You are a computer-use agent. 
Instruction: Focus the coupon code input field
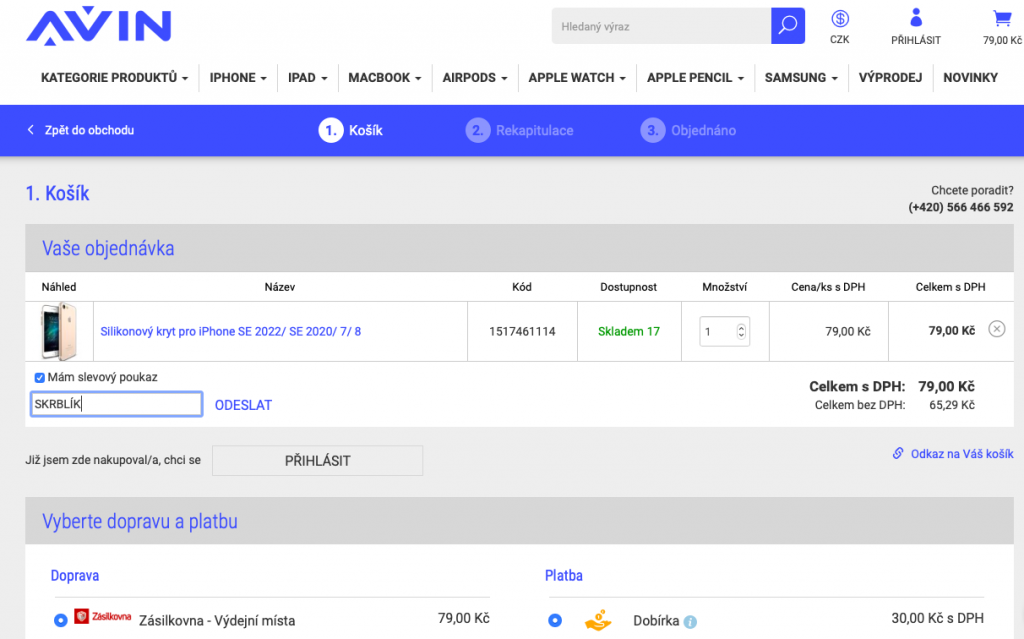pyautogui.click(x=116, y=404)
